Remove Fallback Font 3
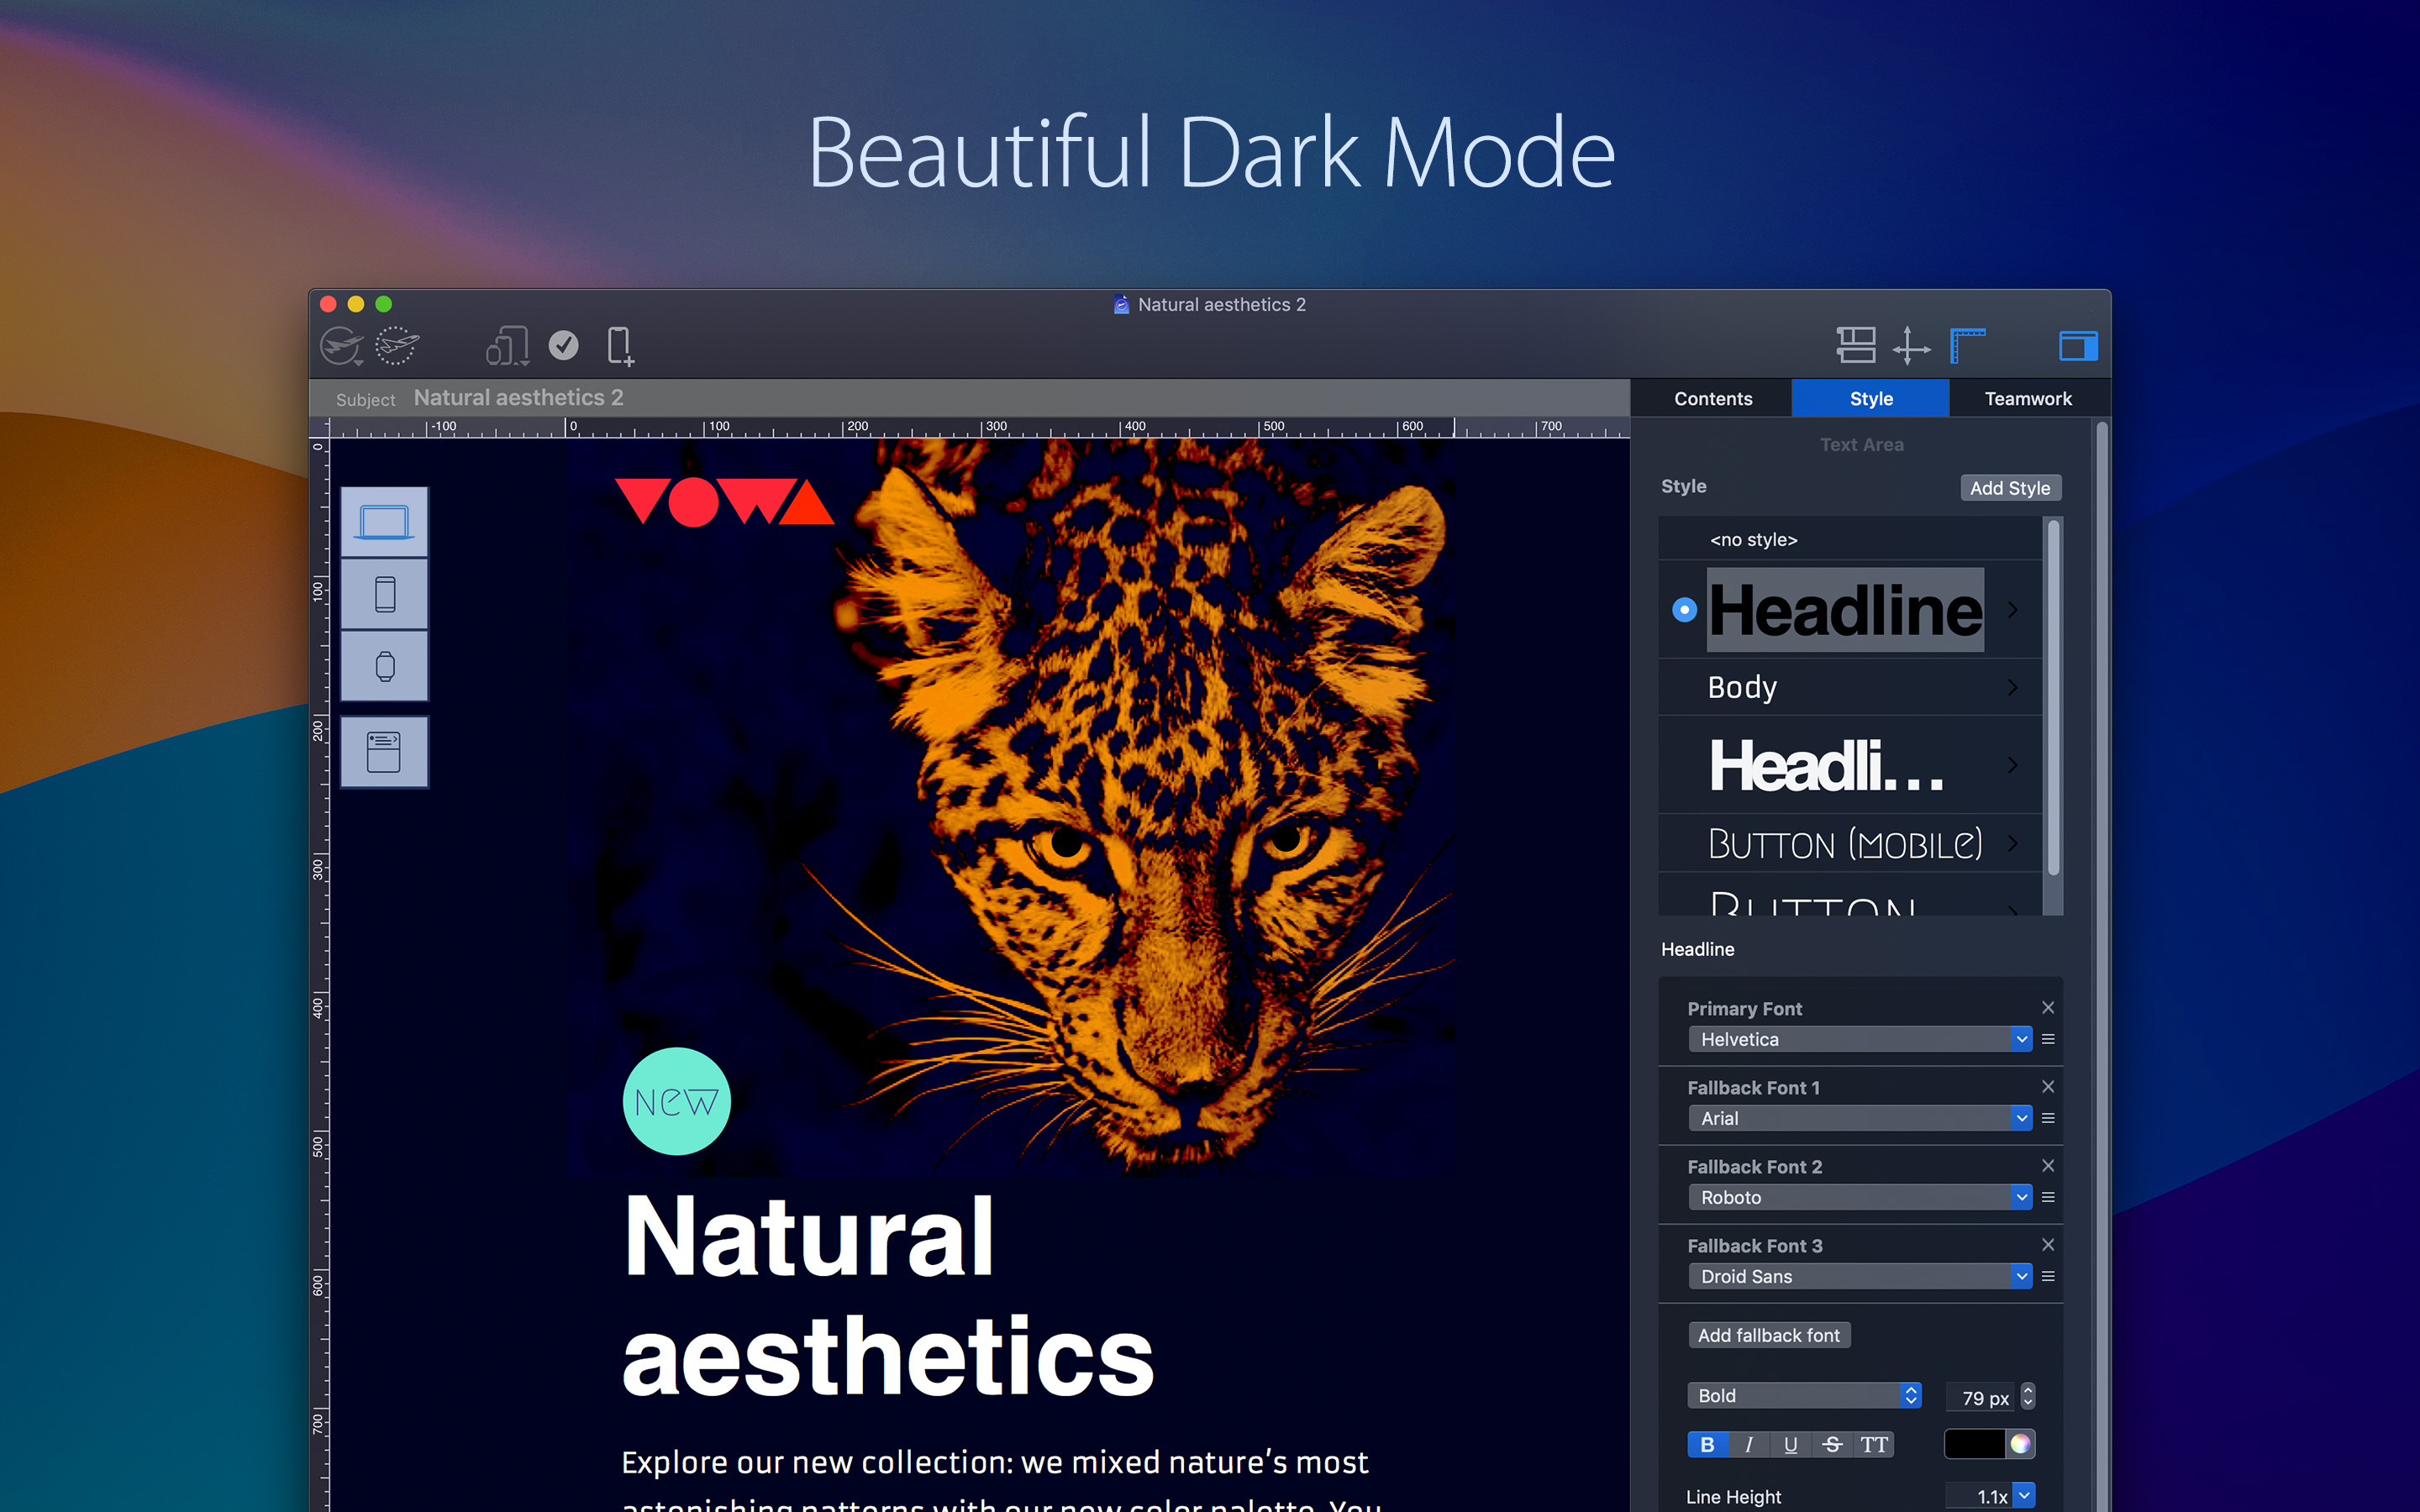Viewport: 2420px width, 1512px height. pos(2048,1244)
